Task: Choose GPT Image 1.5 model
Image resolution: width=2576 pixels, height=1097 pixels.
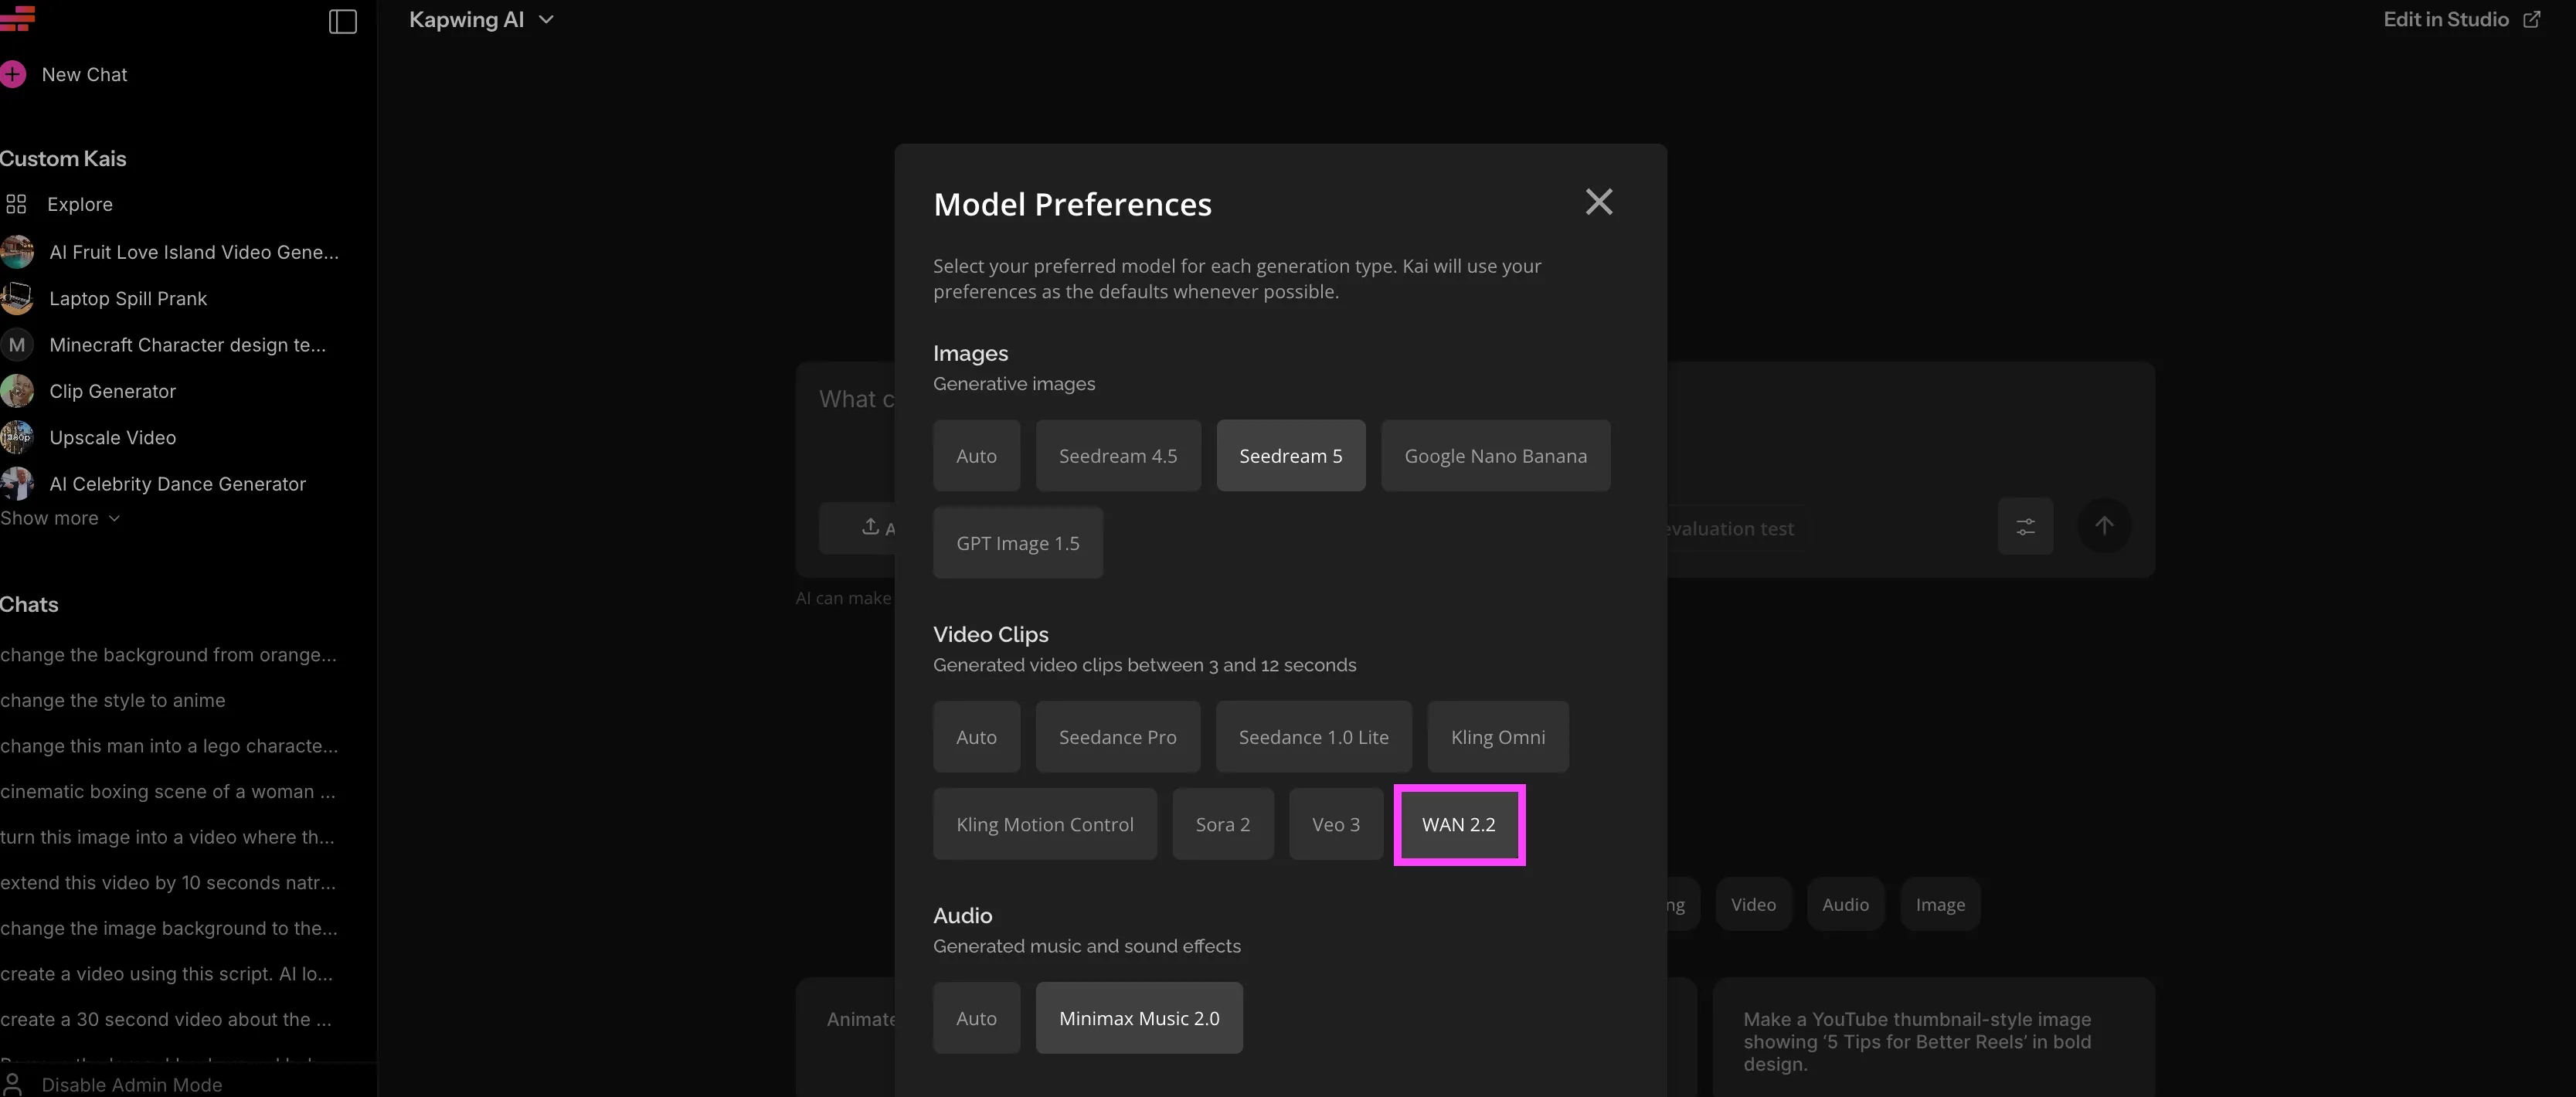Action: [x=1017, y=543]
